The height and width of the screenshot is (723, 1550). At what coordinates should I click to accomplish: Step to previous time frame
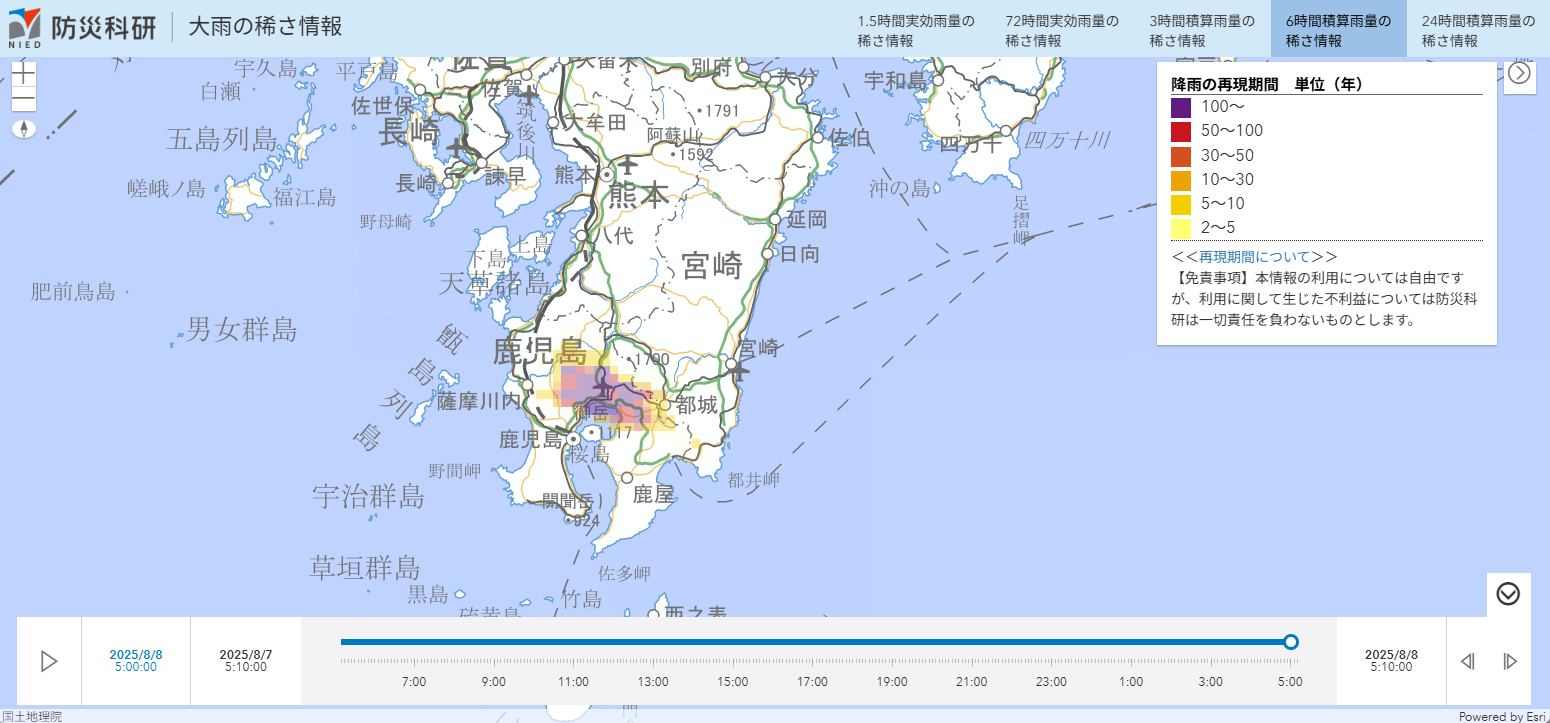1467,661
